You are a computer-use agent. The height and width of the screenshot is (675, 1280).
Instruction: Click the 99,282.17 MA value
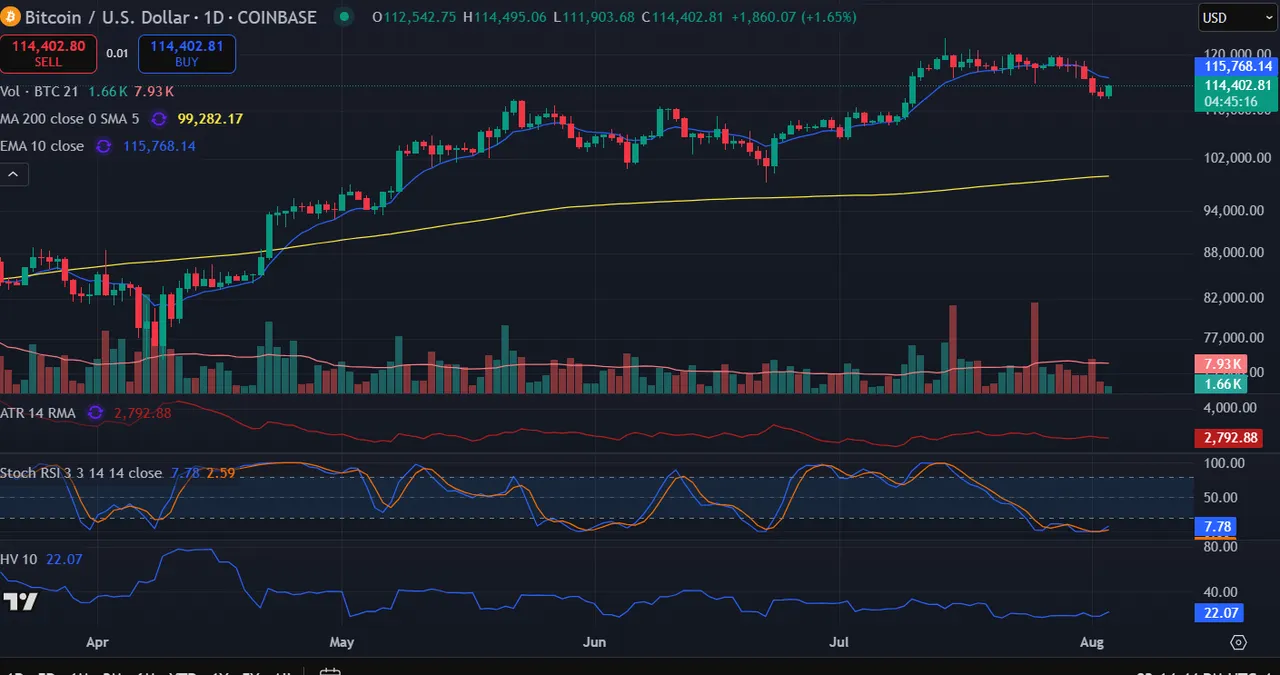pos(210,118)
